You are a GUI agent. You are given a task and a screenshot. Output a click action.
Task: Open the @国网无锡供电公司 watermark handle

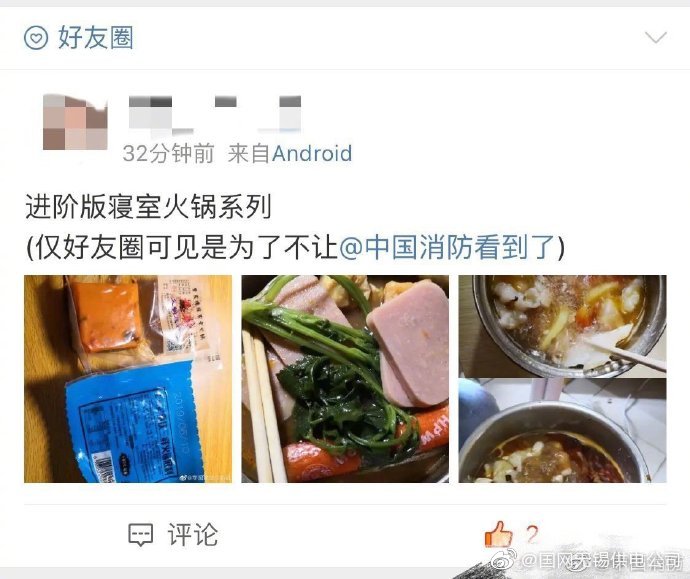[x=601, y=561]
